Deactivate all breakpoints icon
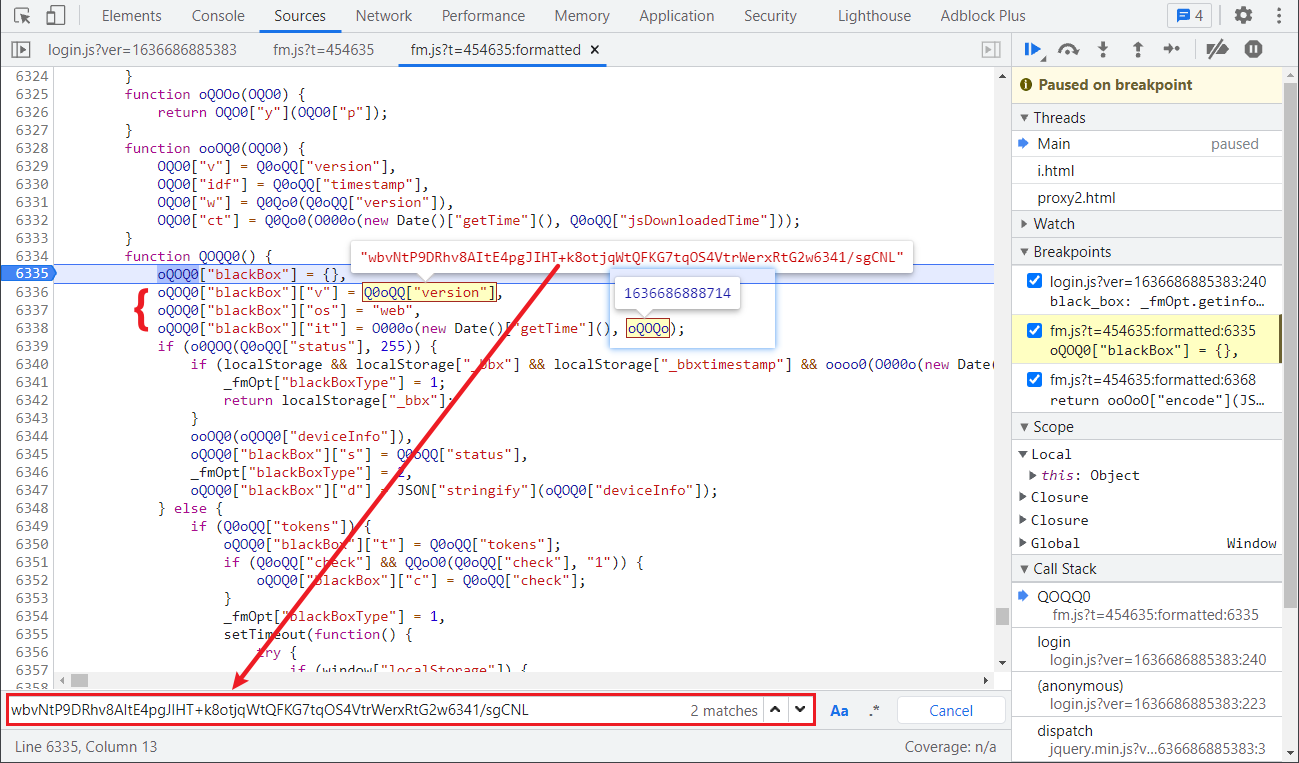This screenshot has width=1299, height=763. click(1217, 49)
